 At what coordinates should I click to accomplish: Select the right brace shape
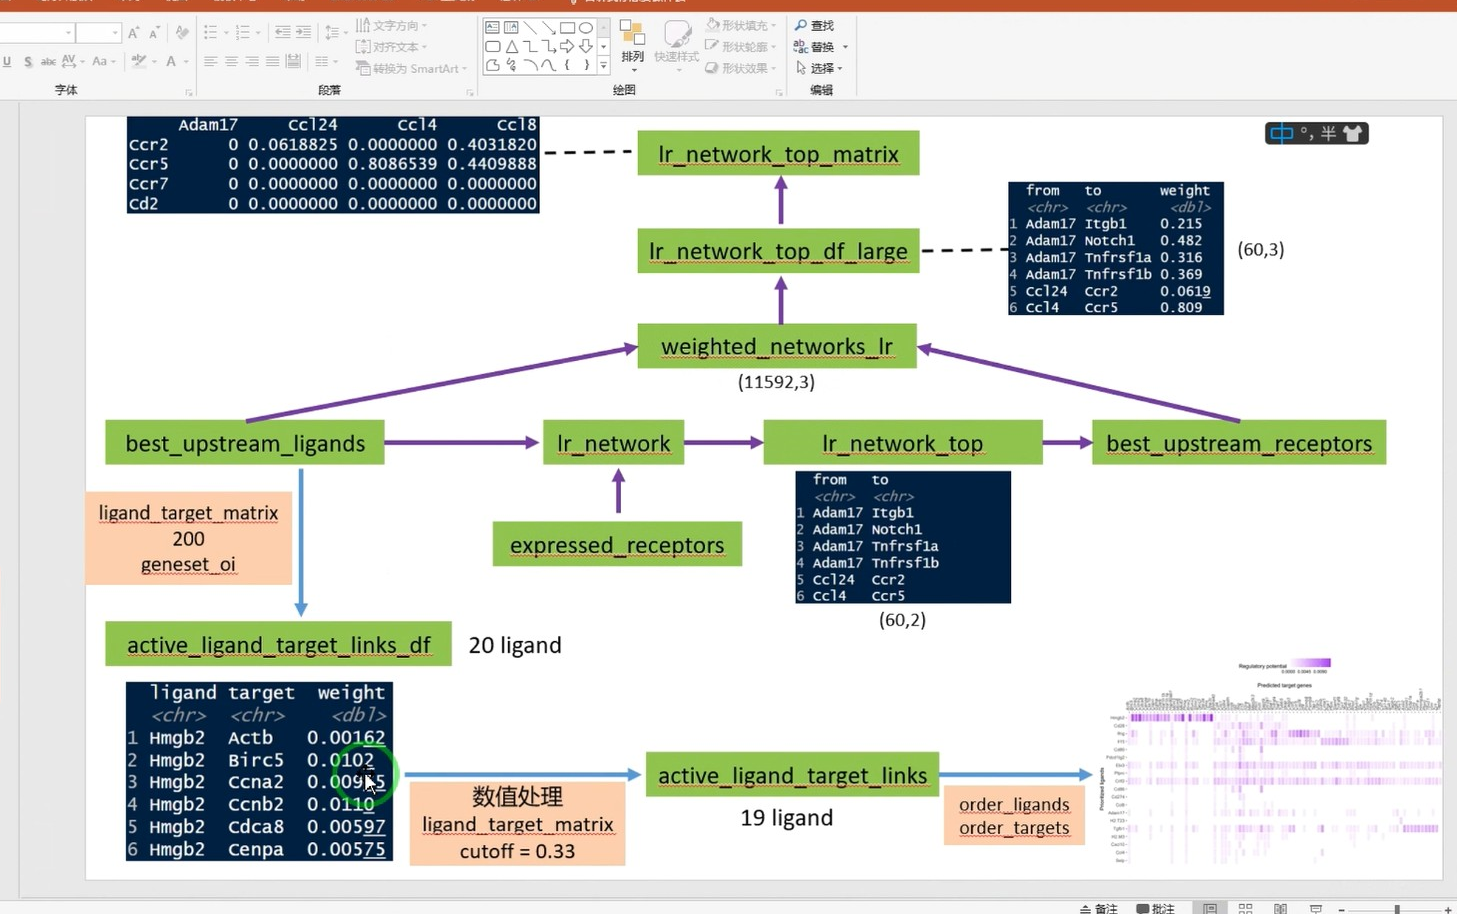click(x=586, y=65)
